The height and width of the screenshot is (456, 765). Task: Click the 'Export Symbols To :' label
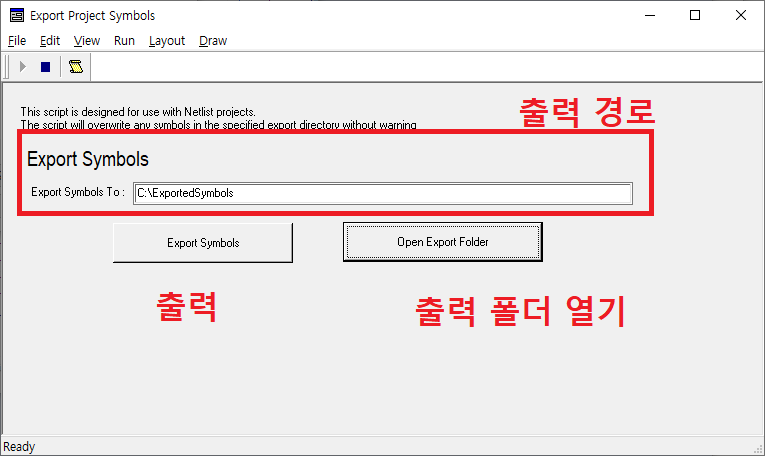[x=78, y=193]
